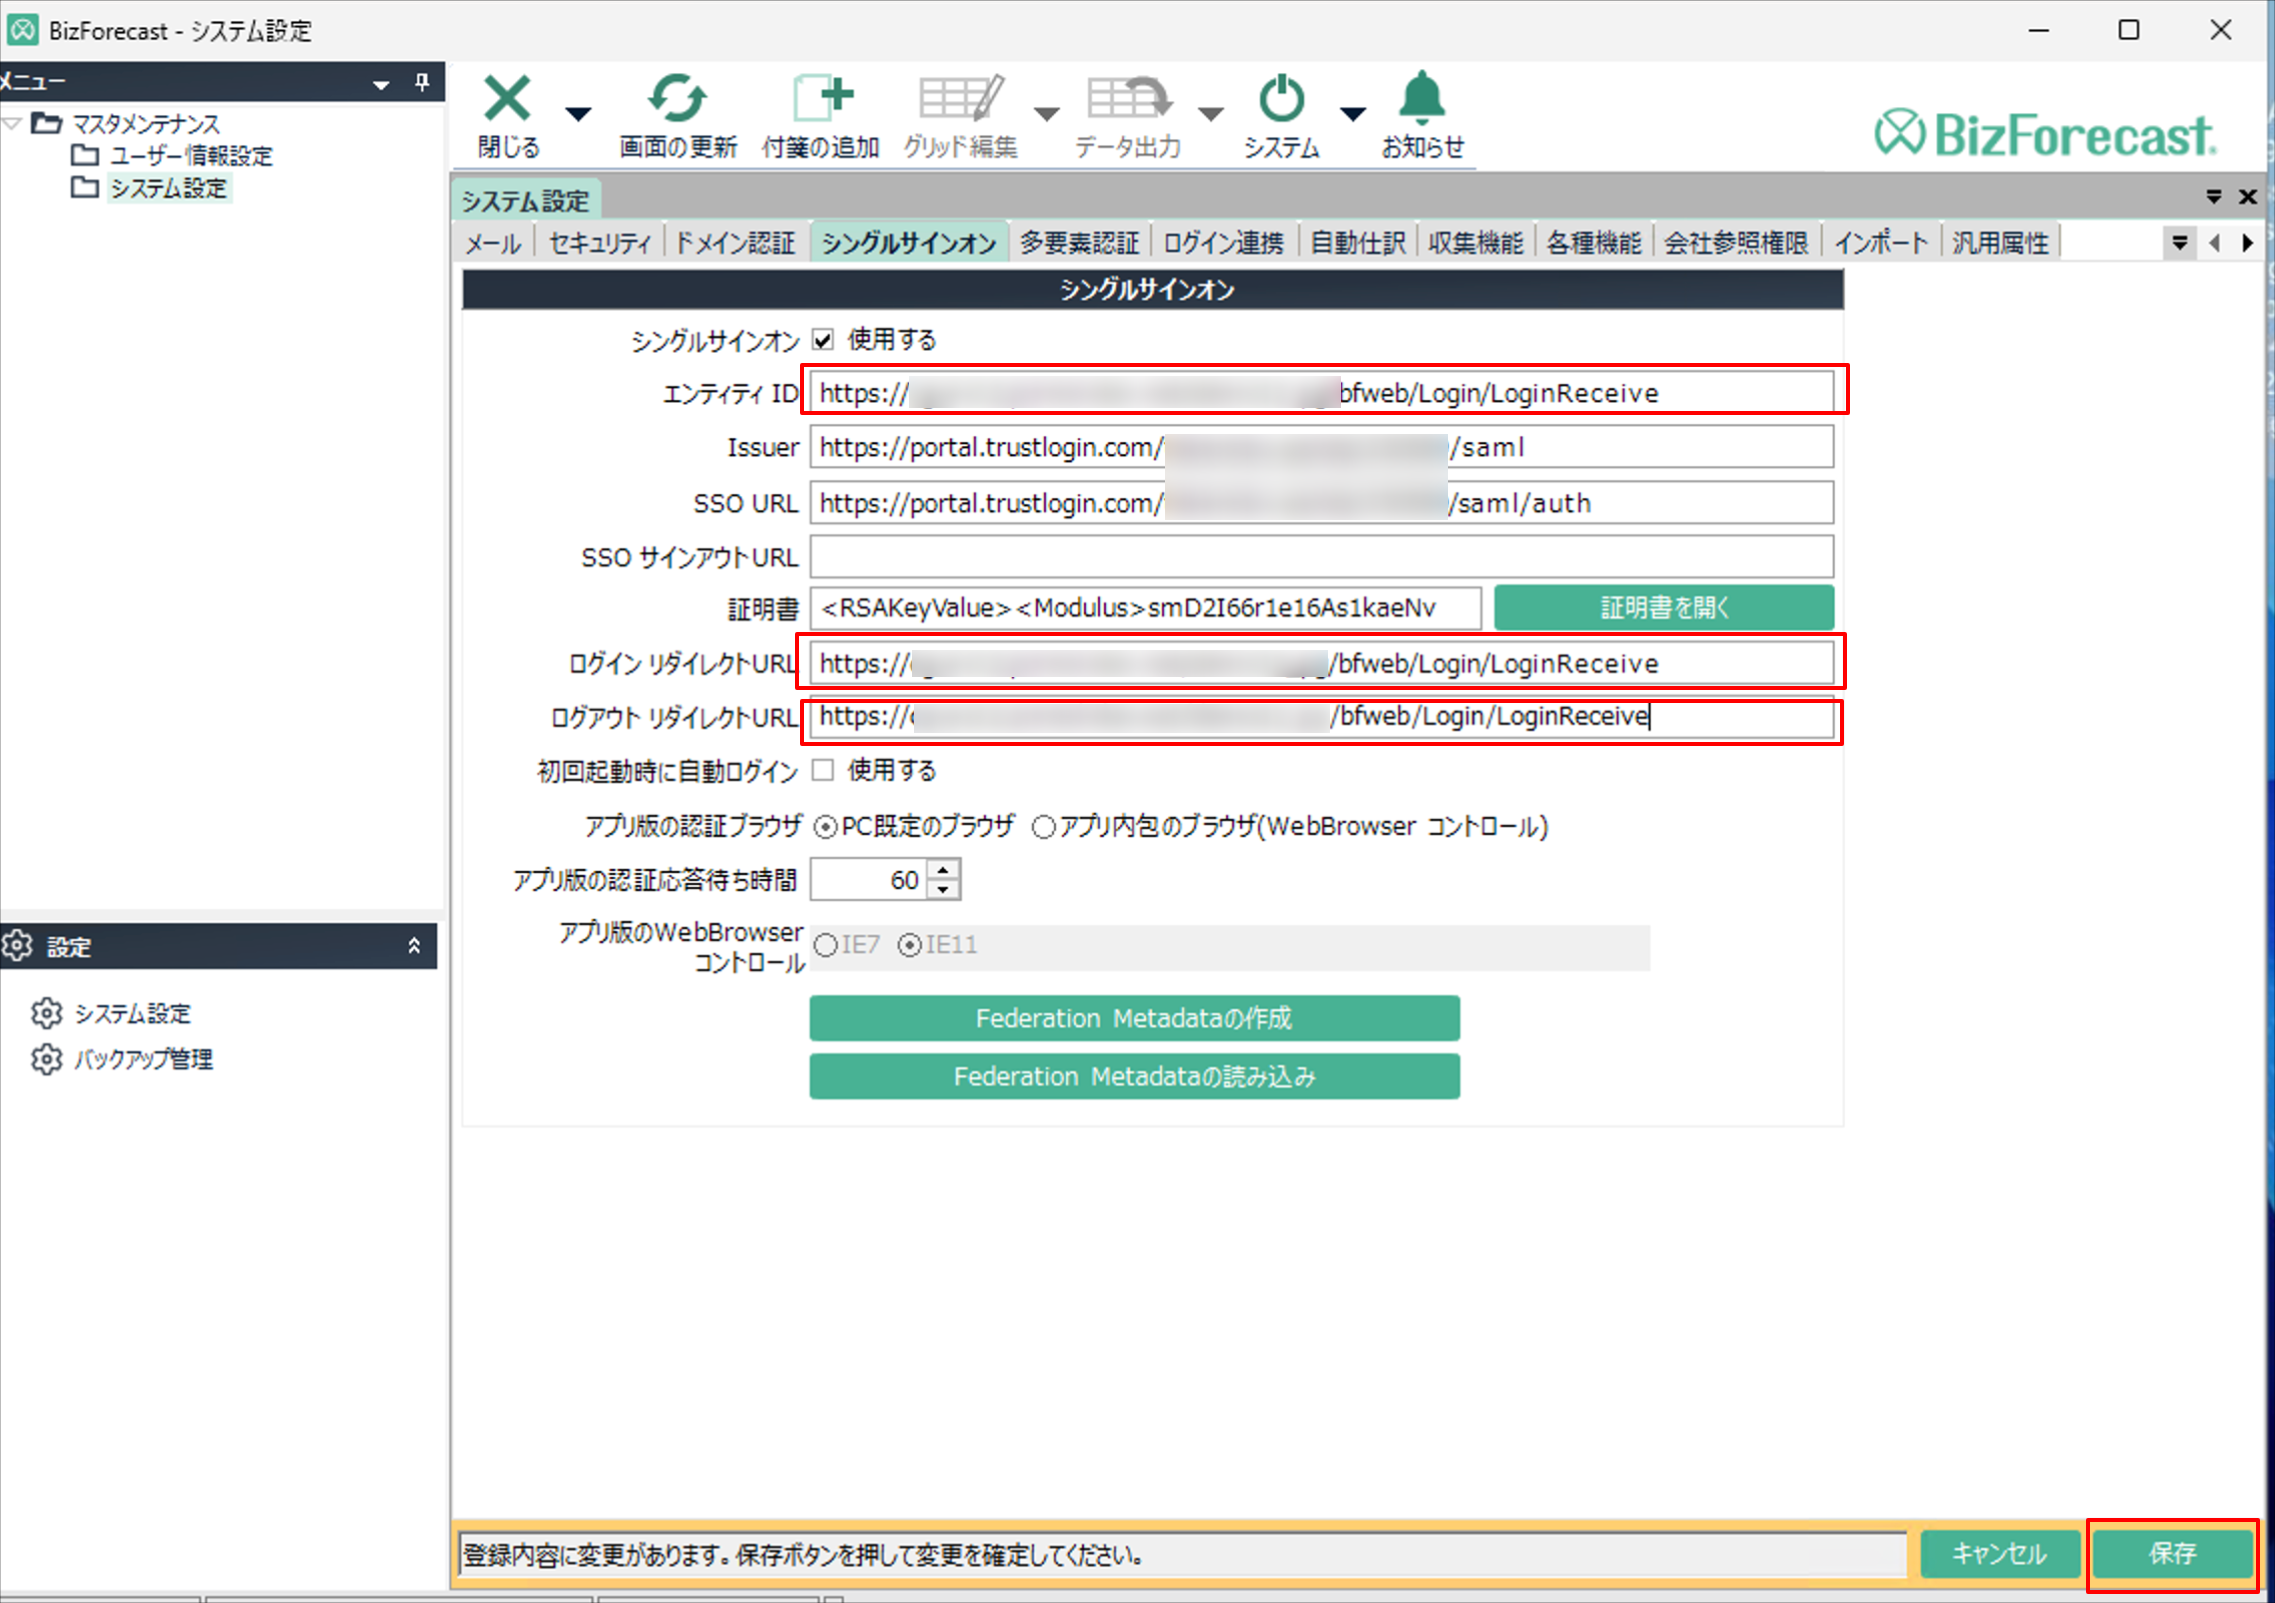
Task: Open dropdown arrow next to データ出力
Action: [x=1211, y=113]
